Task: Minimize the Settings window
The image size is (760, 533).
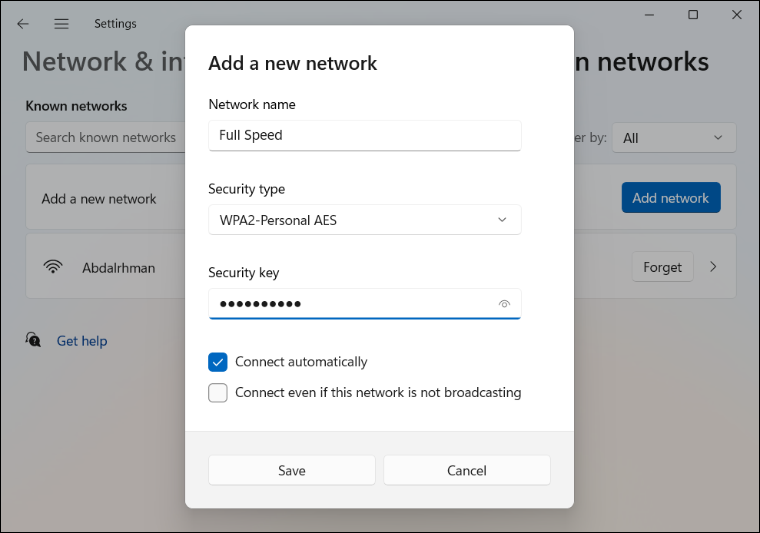Action: click(x=649, y=15)
